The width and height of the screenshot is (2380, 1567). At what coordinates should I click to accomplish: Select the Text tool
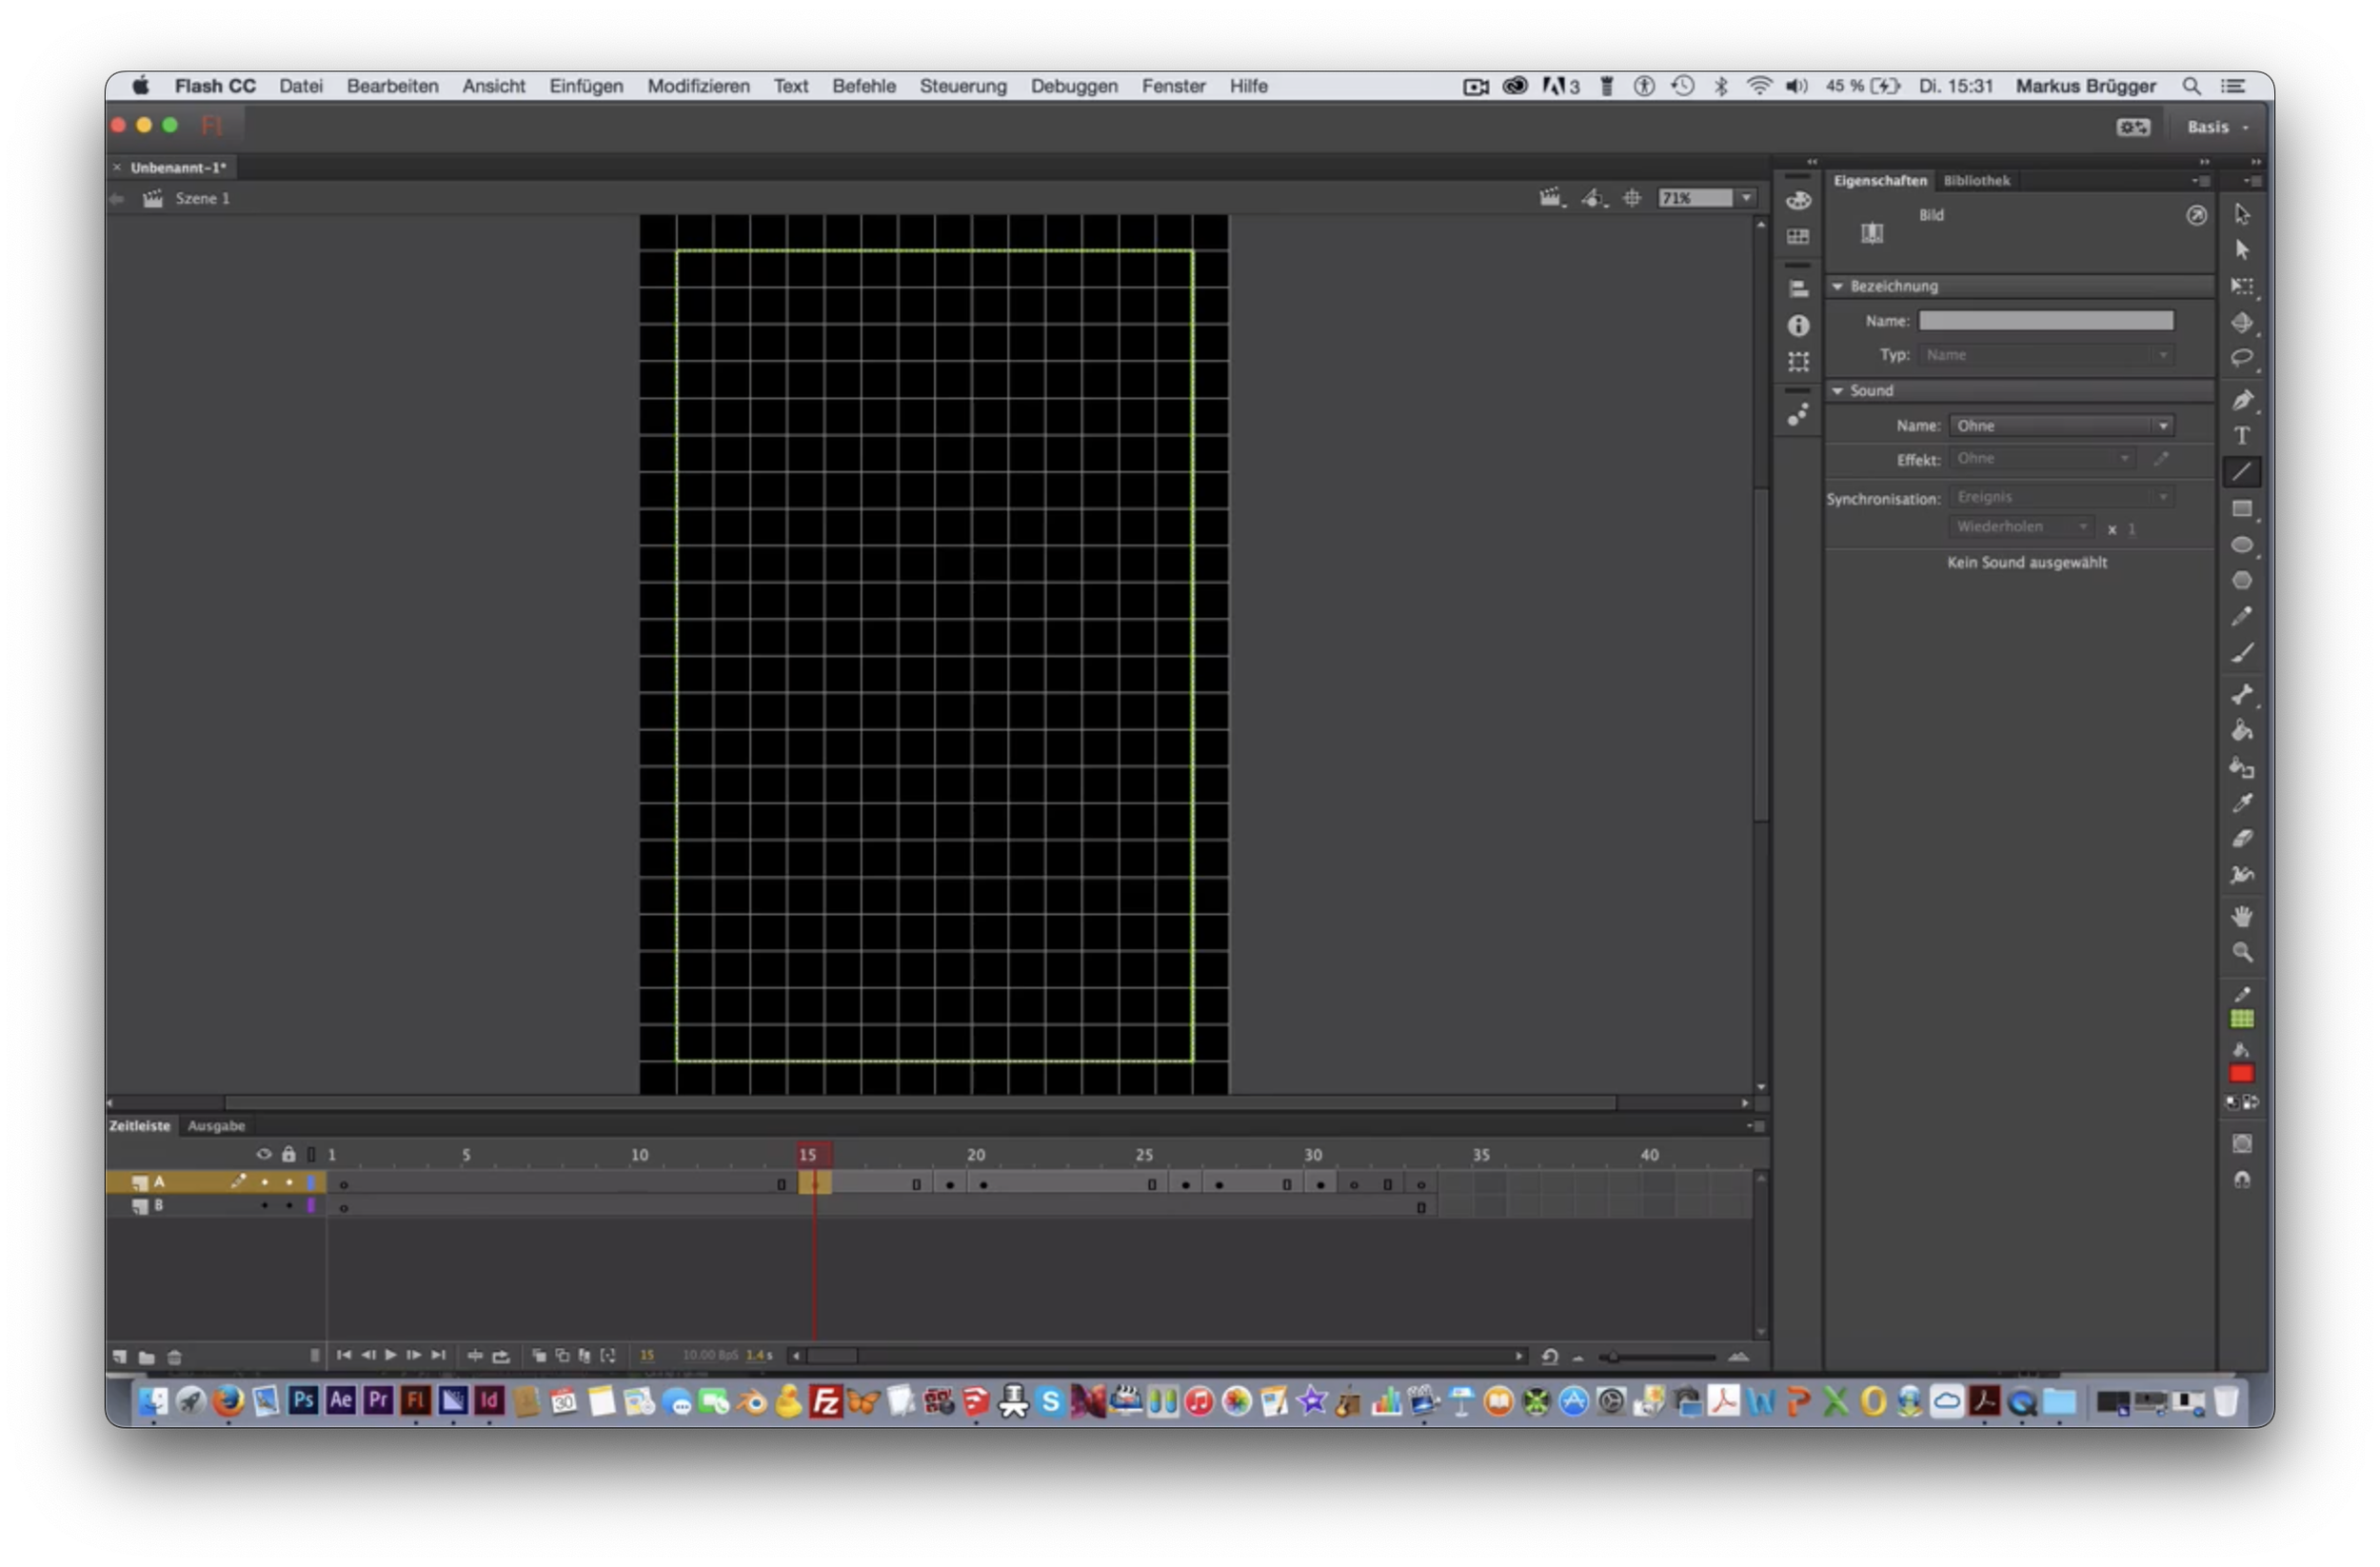pyautogui.click(x=2241, y=436)
